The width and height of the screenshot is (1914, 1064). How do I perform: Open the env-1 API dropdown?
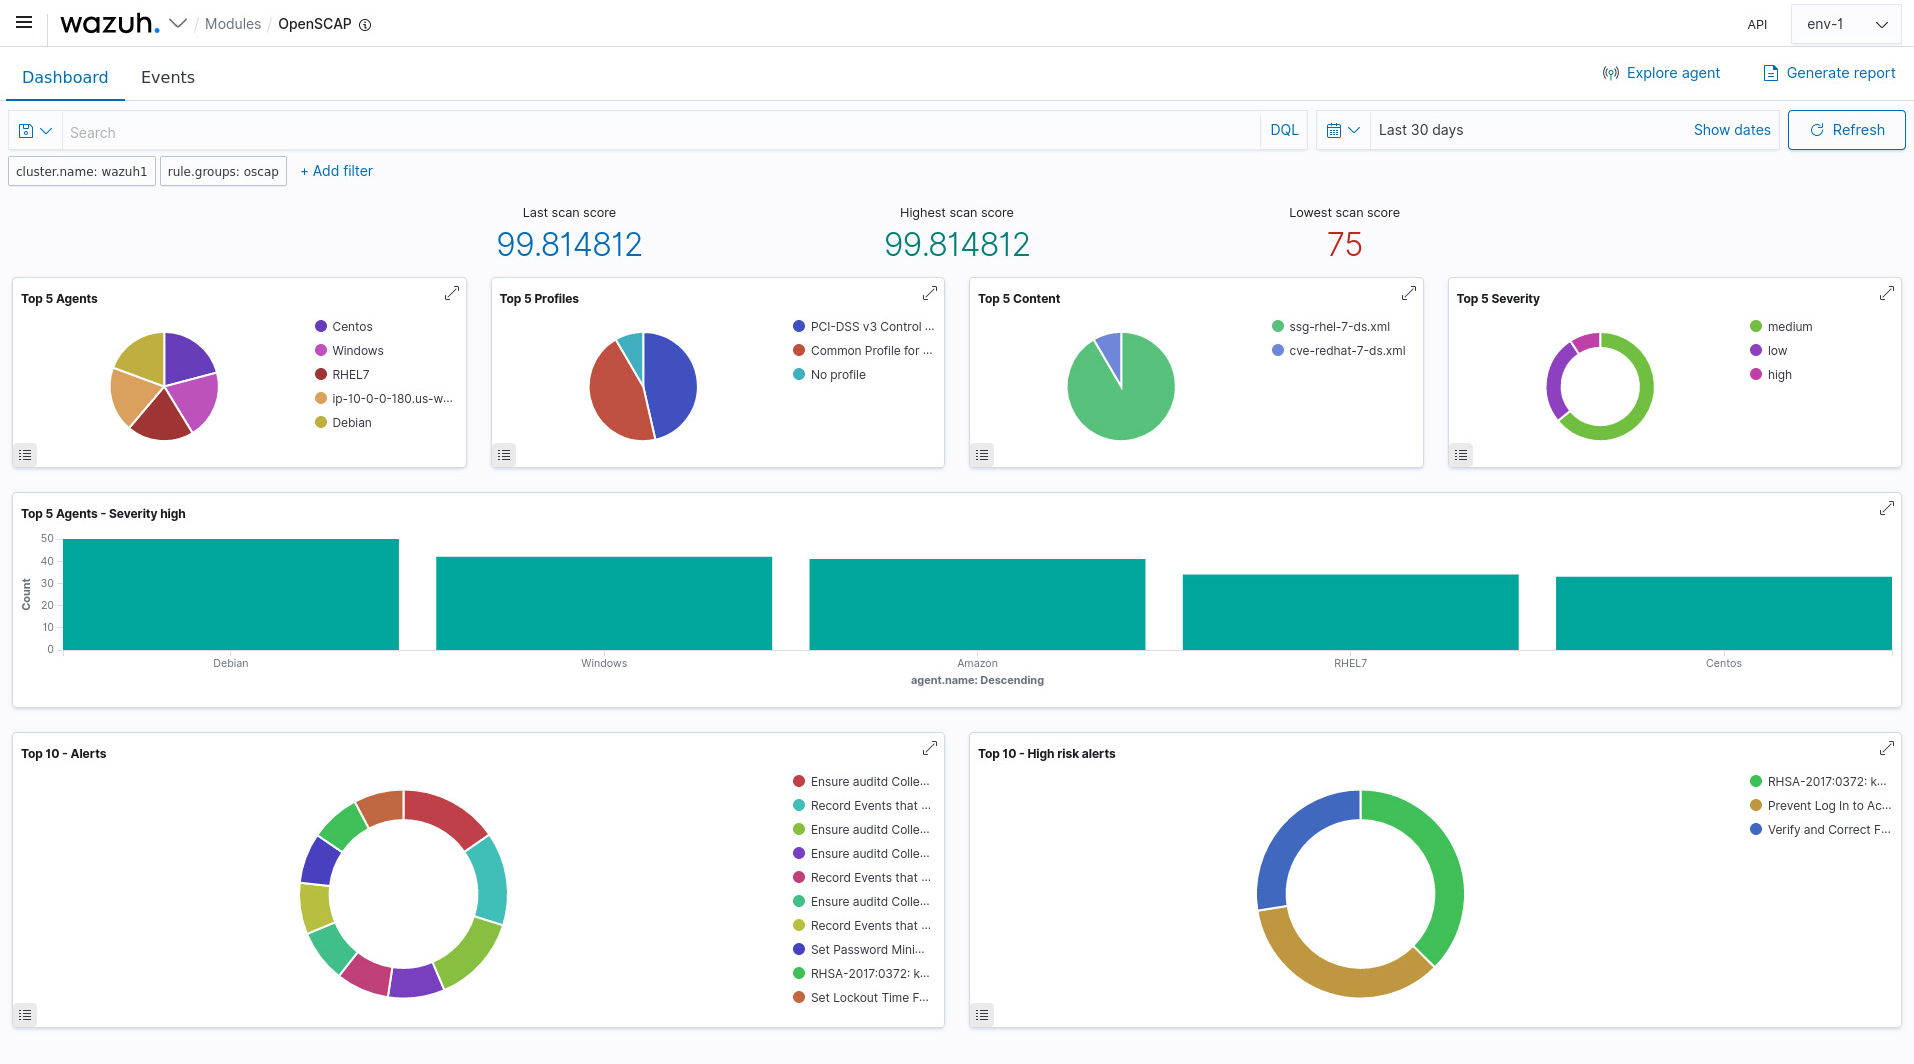(1846, 24)
